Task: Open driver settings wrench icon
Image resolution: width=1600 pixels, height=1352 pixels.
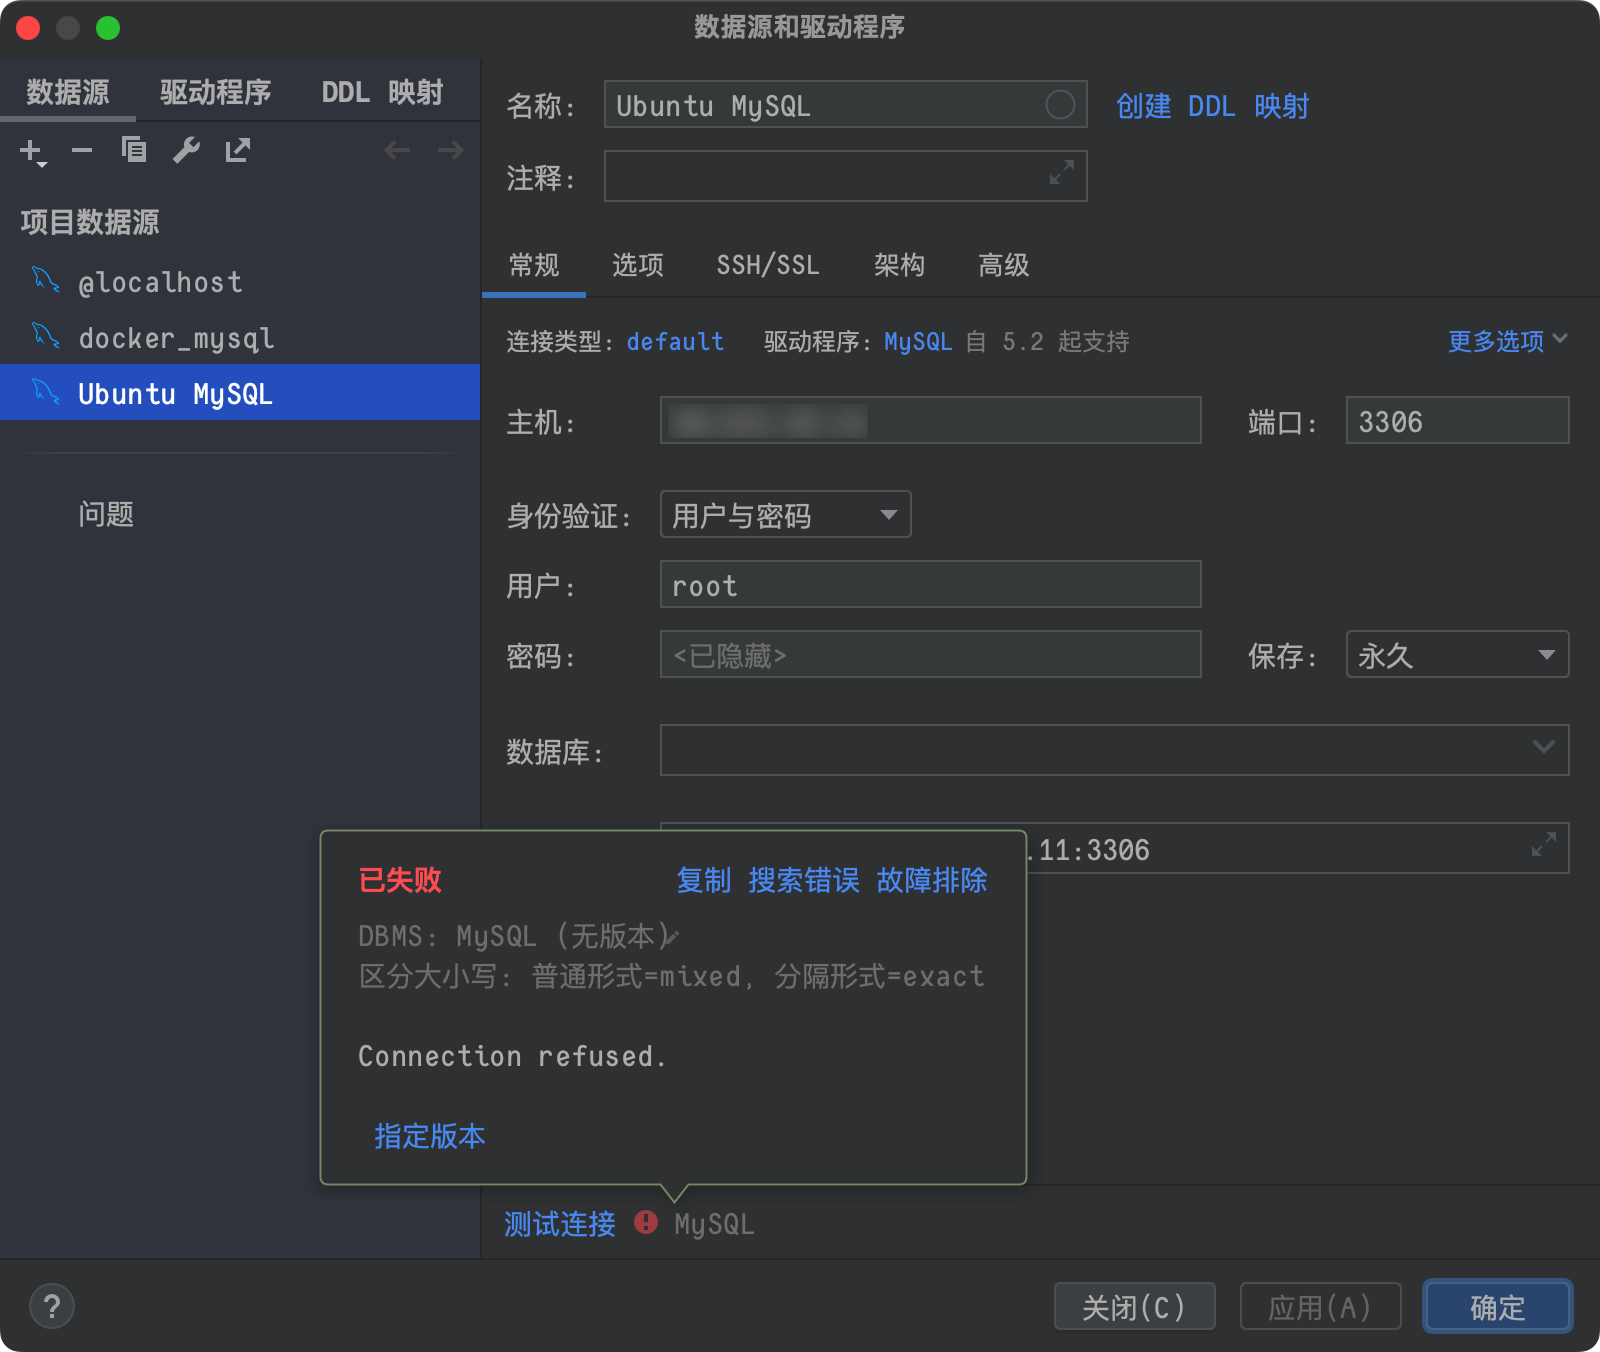Action: tap(186, 151)
